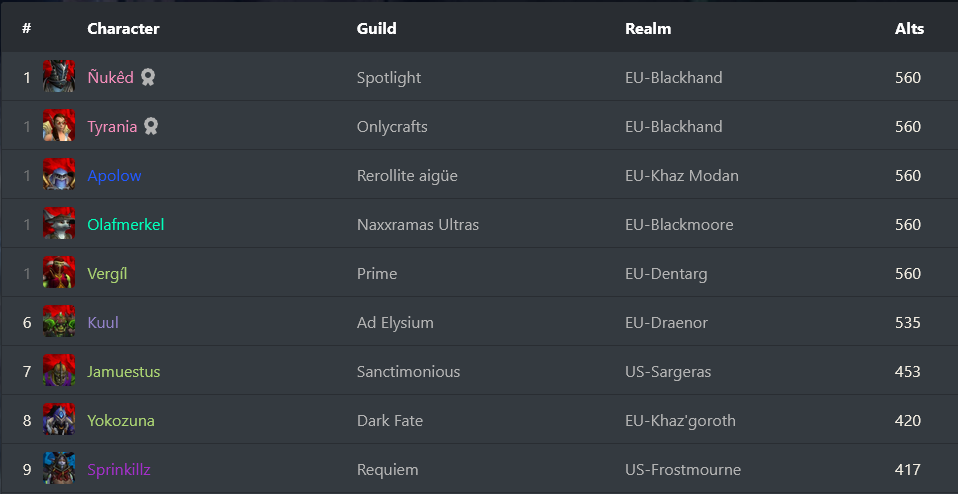958x494 pixels.
Task: Click the badge icon beside Tyrania
Action: coord(151,126)
